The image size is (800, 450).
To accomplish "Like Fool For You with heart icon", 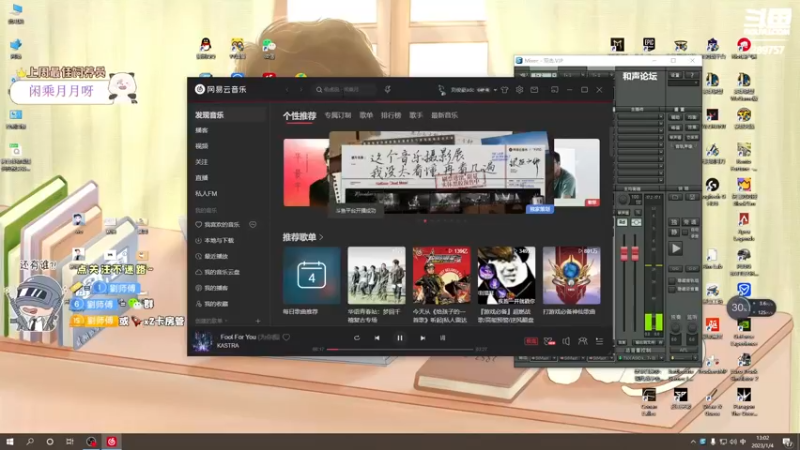I will tap(286, 337).
